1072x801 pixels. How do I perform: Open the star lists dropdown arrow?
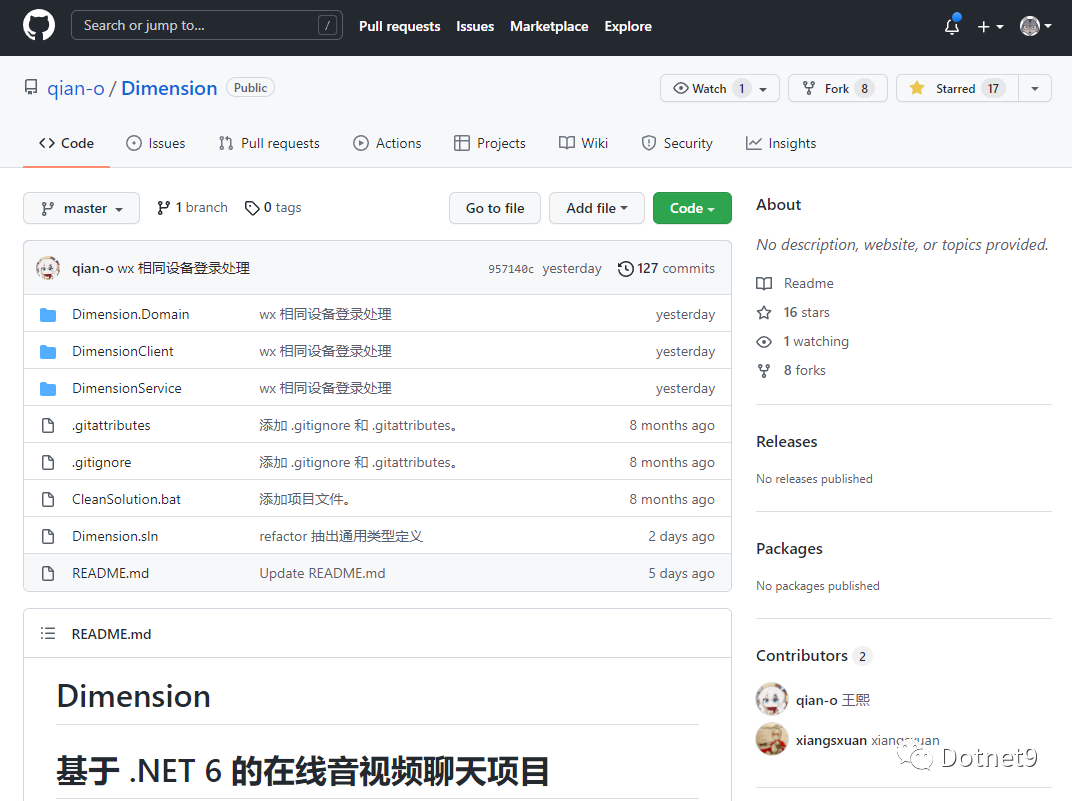pyautogui.click(x=1035, y=88)
